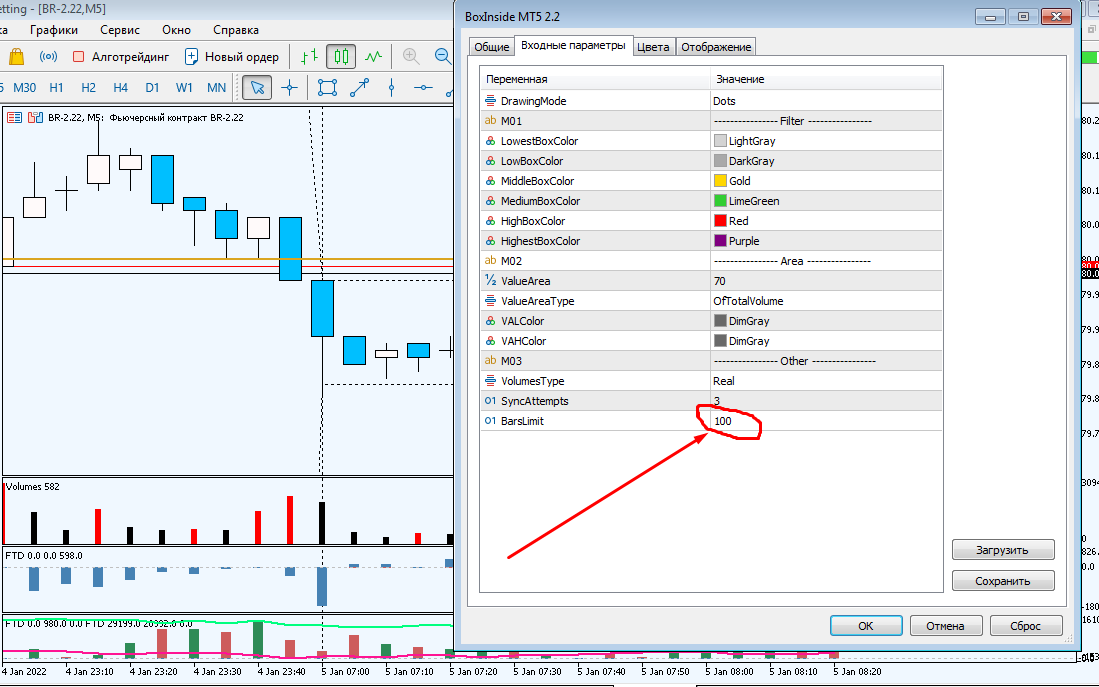Click Отмена to cancel dialog
This screenshot has height=687, width=1099.
(946, 626)
